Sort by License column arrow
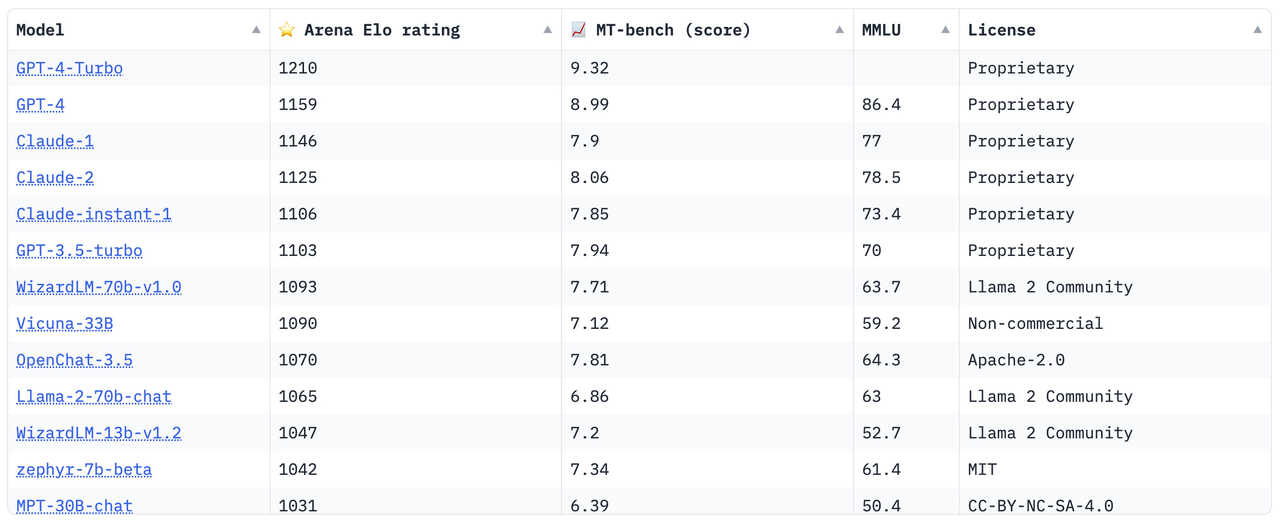Image resolution: width=1280 pixels, height=522 pixels. point(1258,30)
